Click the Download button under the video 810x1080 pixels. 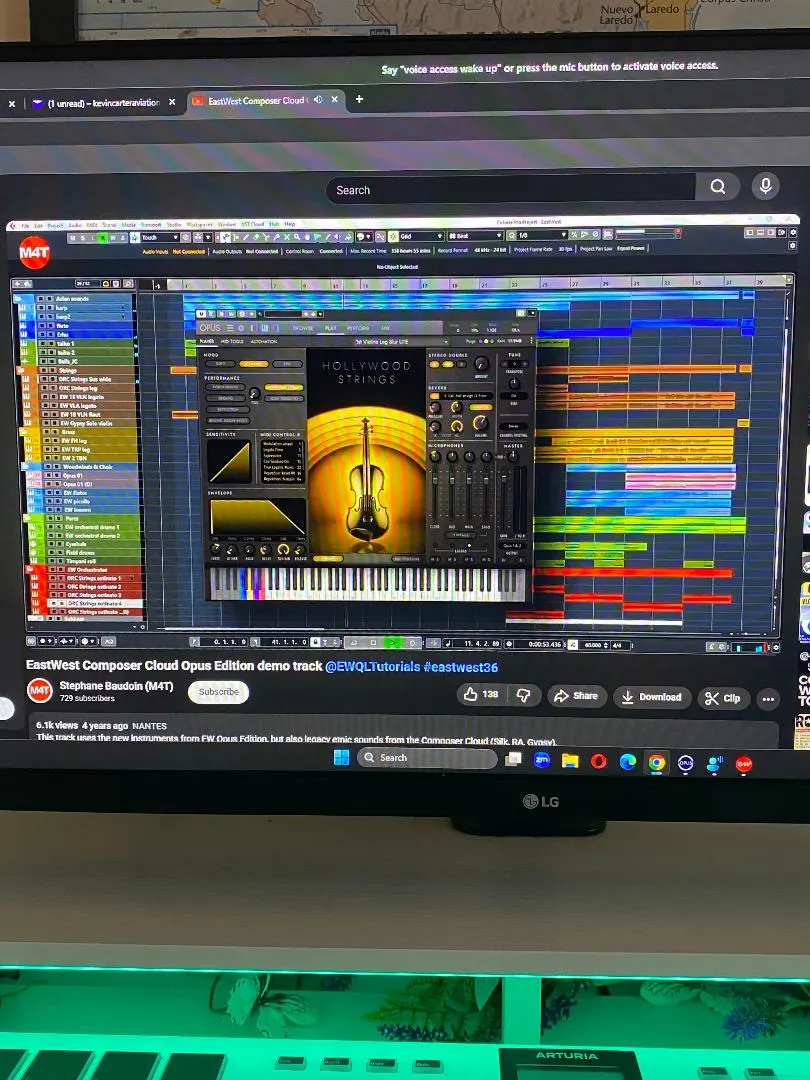[x=650, y=697]
